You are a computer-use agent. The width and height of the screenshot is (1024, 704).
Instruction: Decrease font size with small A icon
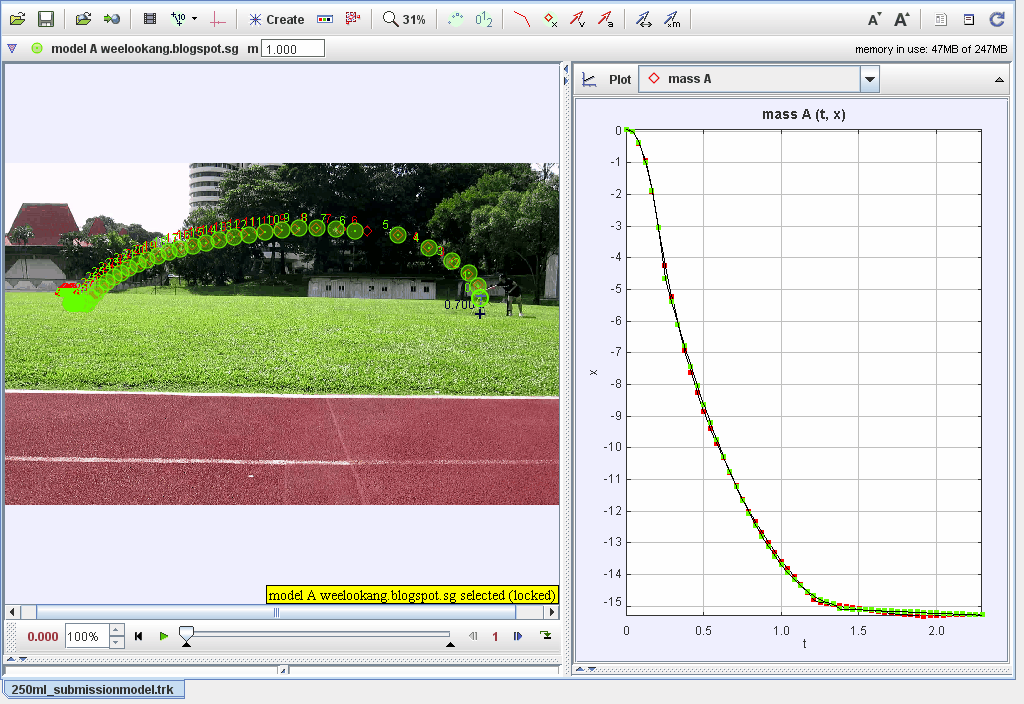tap(874, 20)
